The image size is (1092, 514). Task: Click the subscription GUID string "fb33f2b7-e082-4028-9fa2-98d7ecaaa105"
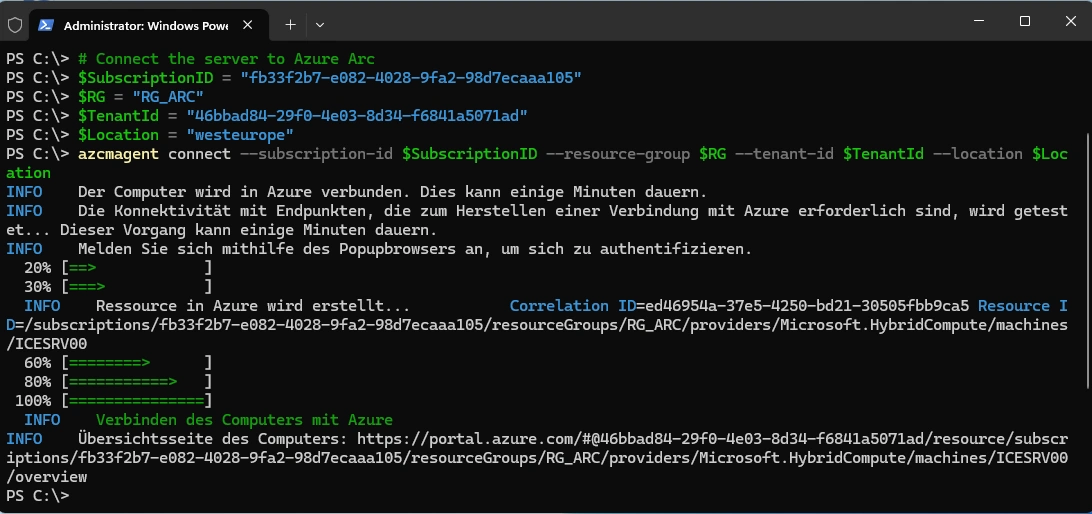pyautogui.click(x=411, y=77)
